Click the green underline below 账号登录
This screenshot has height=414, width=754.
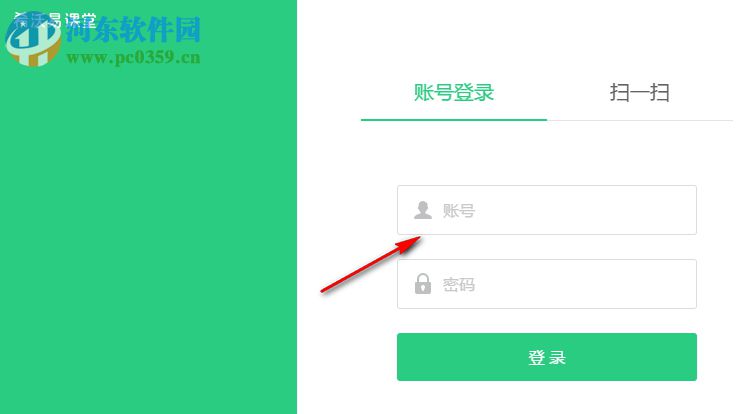point(454,120)
